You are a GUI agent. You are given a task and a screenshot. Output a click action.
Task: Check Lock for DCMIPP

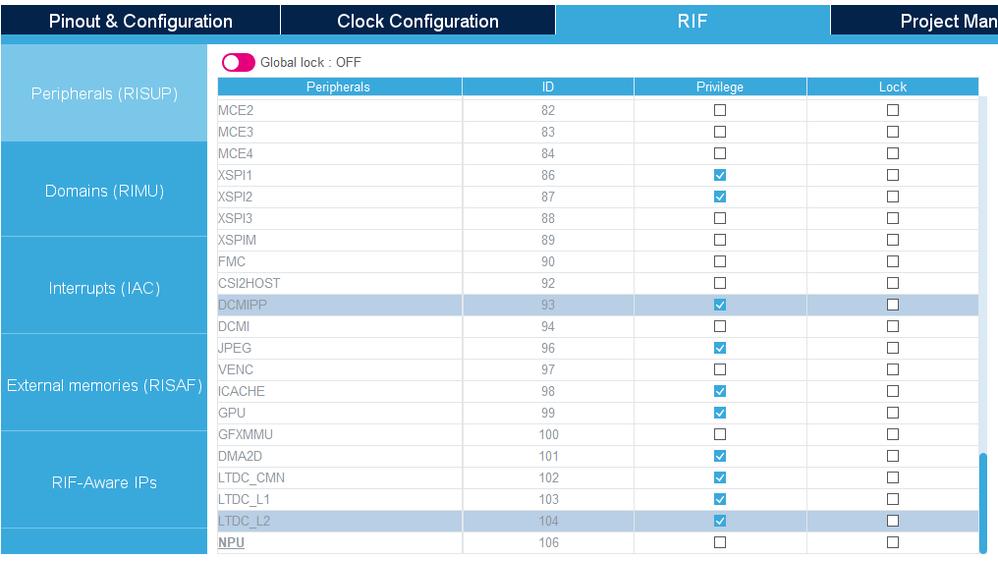tap(893, 305)
